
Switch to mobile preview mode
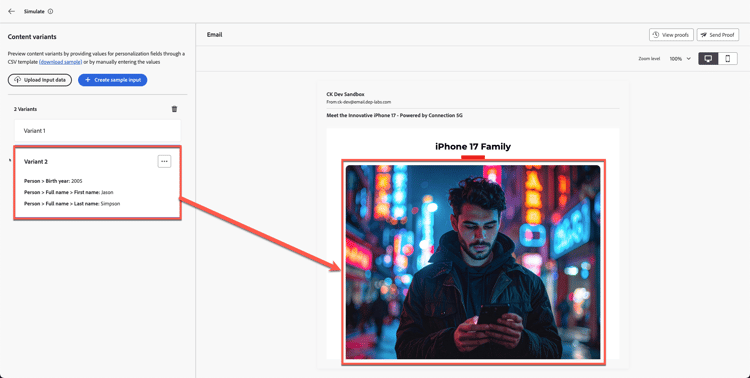(x=728, y=59)
